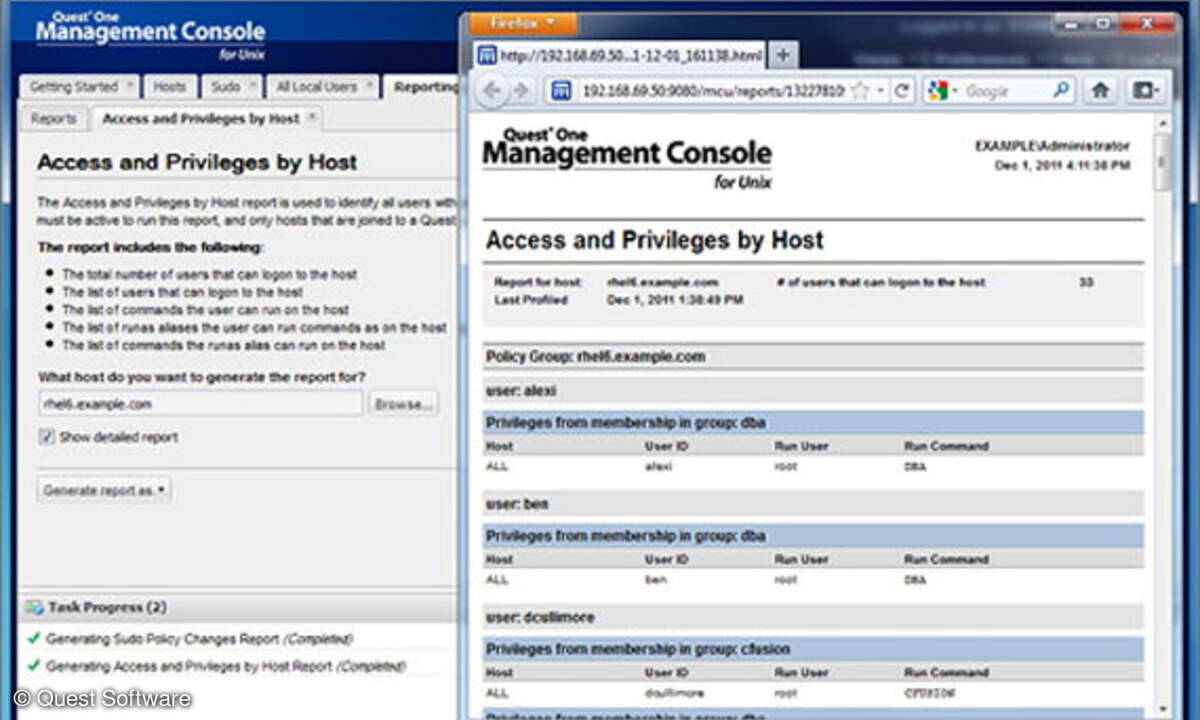Click the 'EXAMPLE\Administrator' text in report
1200x720 pixels.
tap(1052, 146)
